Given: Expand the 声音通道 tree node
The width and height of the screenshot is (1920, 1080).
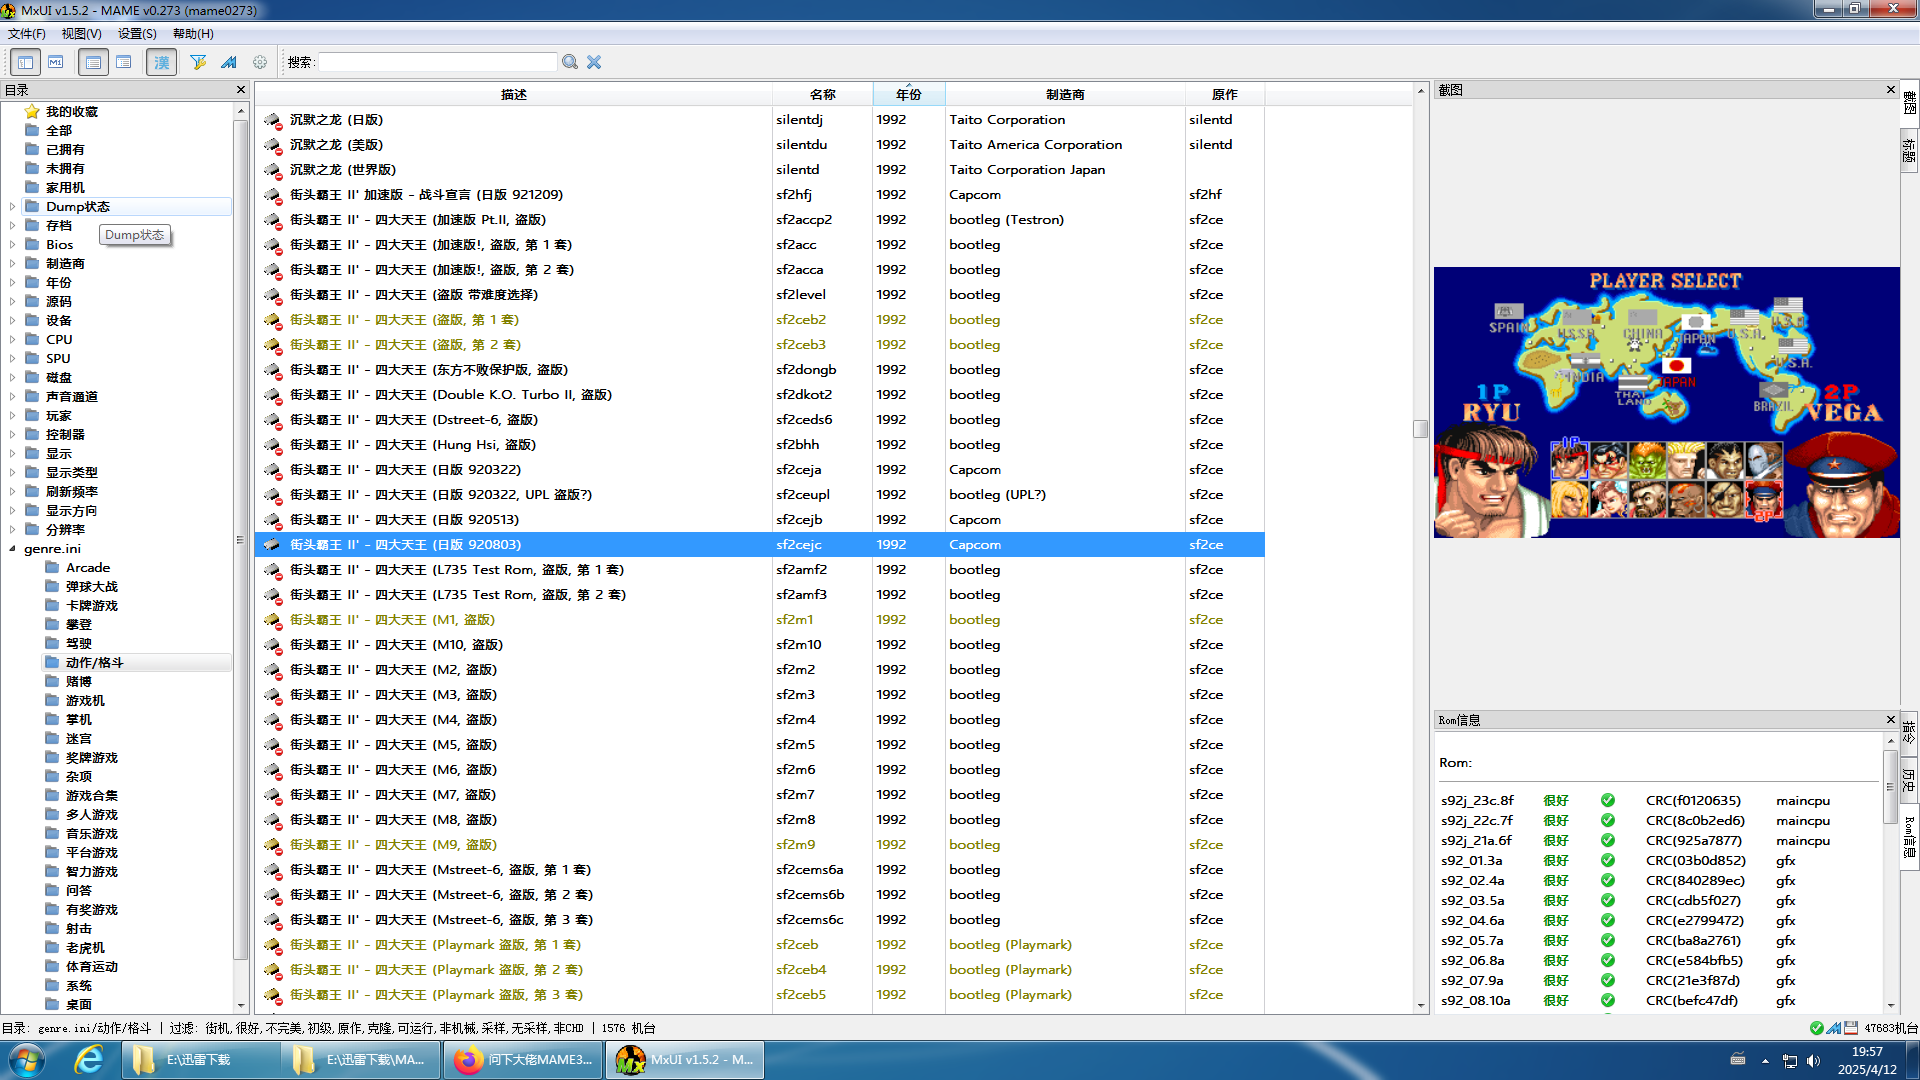Looking at the screenshot, I should [x=12, y=397].
